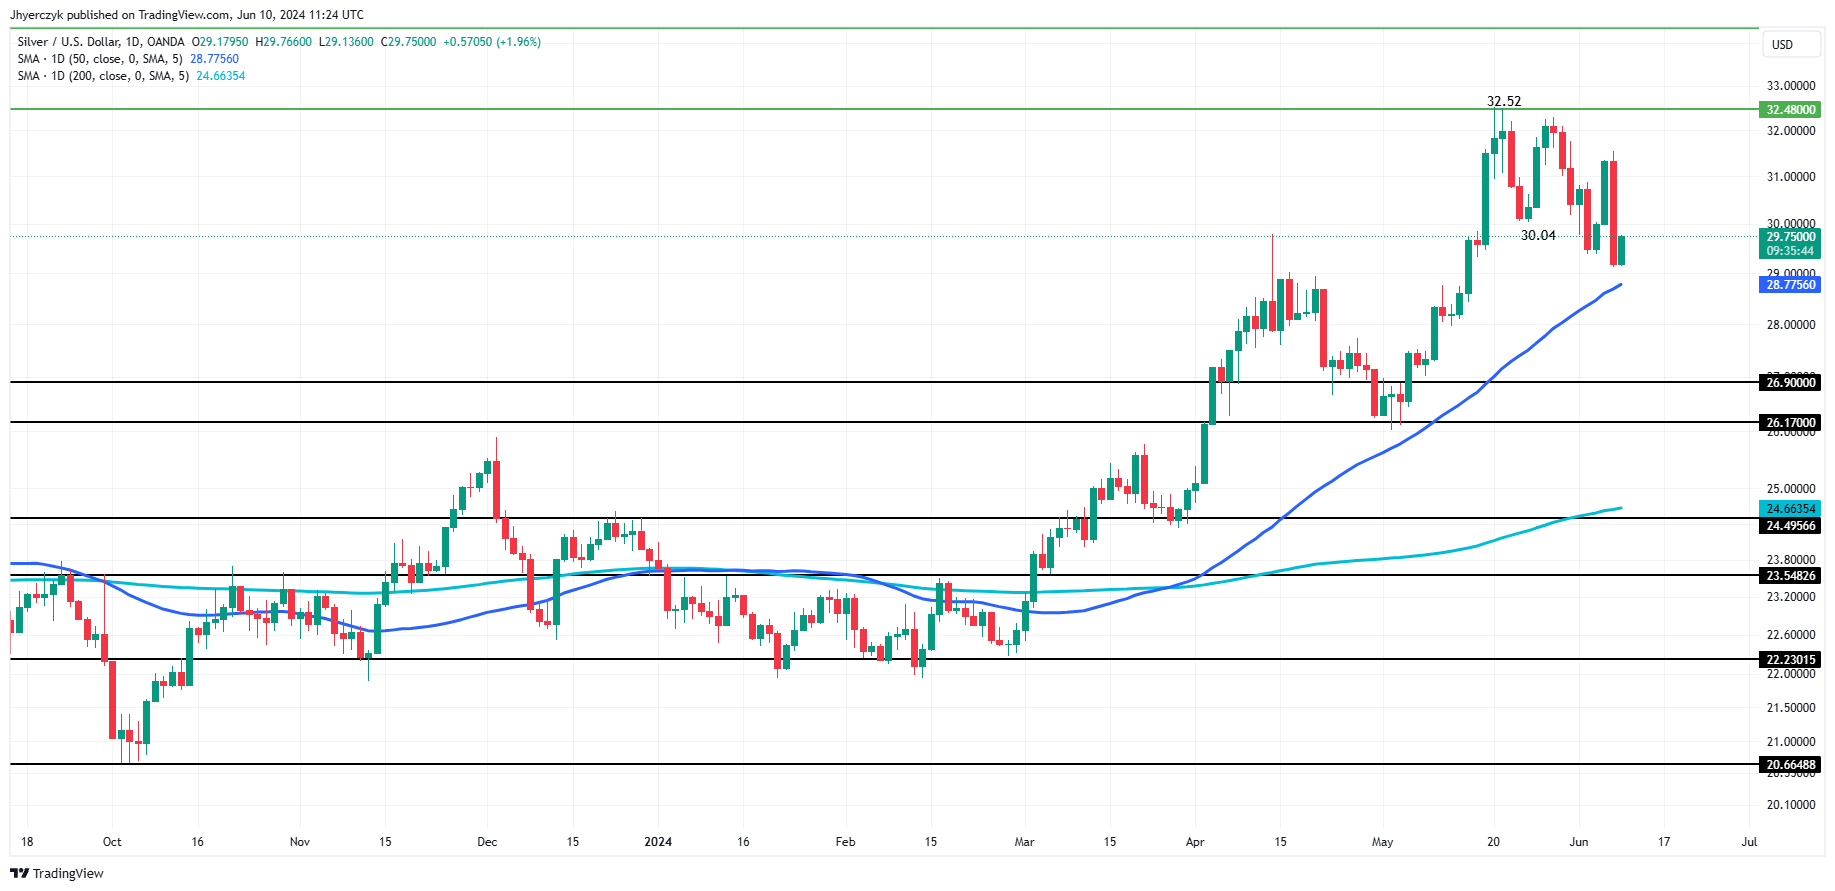Image resolution: width=1835 pixels, height=891 pixels.
Task: Select the SMA 50 indicator legend
Action: [x=100, y=59]
